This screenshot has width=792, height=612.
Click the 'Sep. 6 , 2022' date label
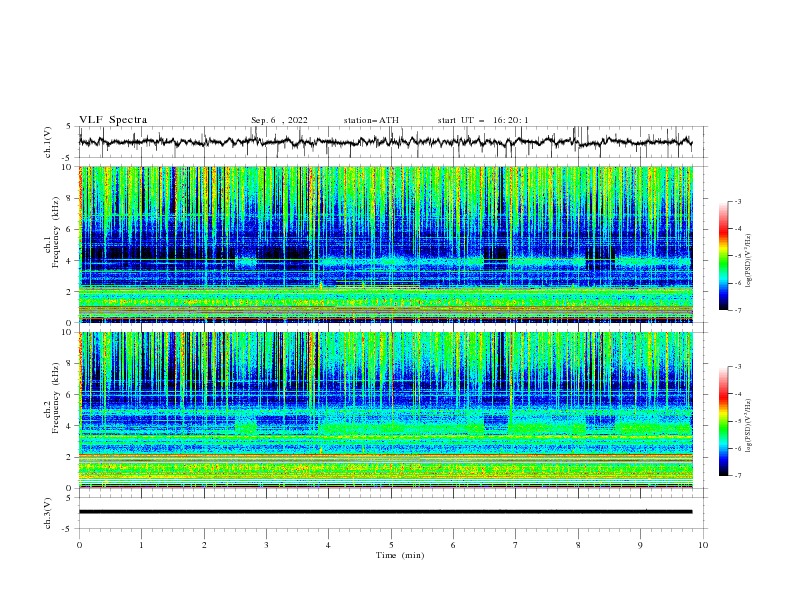pos(279,120)
